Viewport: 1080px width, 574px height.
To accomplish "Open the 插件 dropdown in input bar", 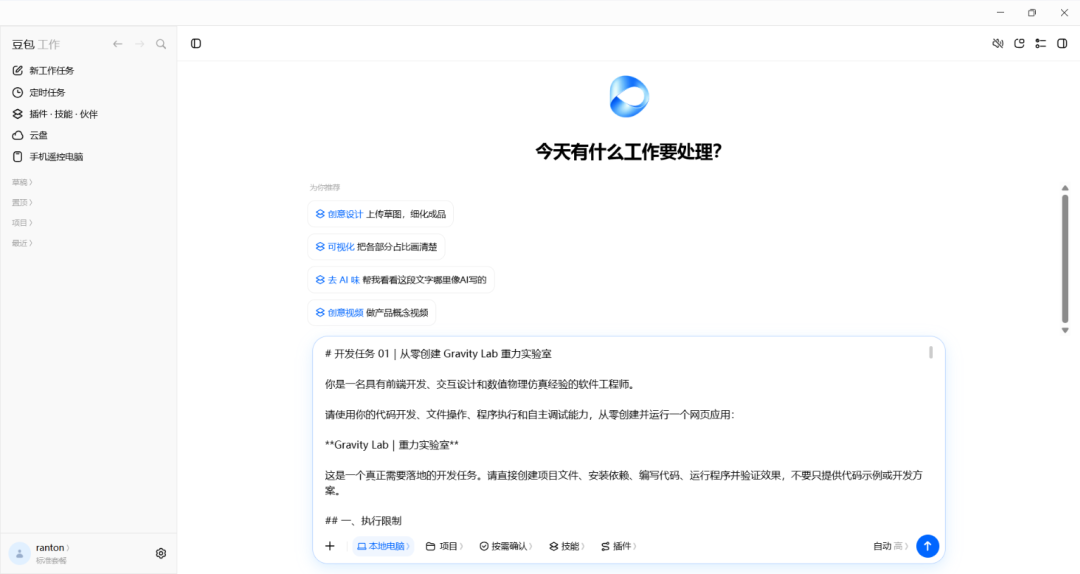I will coord(619,546).
